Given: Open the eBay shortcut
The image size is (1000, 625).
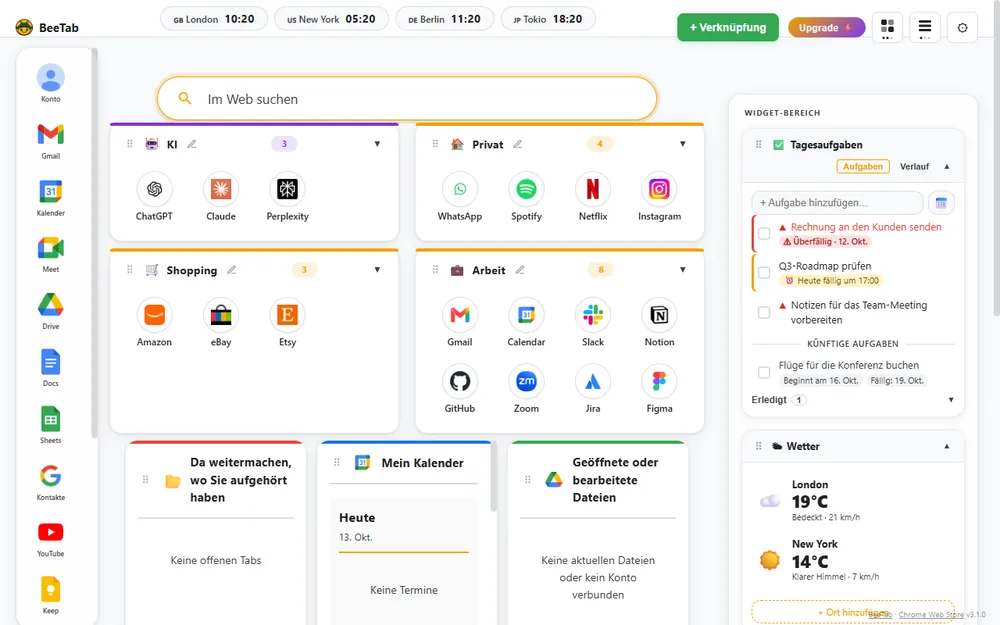Looking at the screenshot, I should coord(221,315).
